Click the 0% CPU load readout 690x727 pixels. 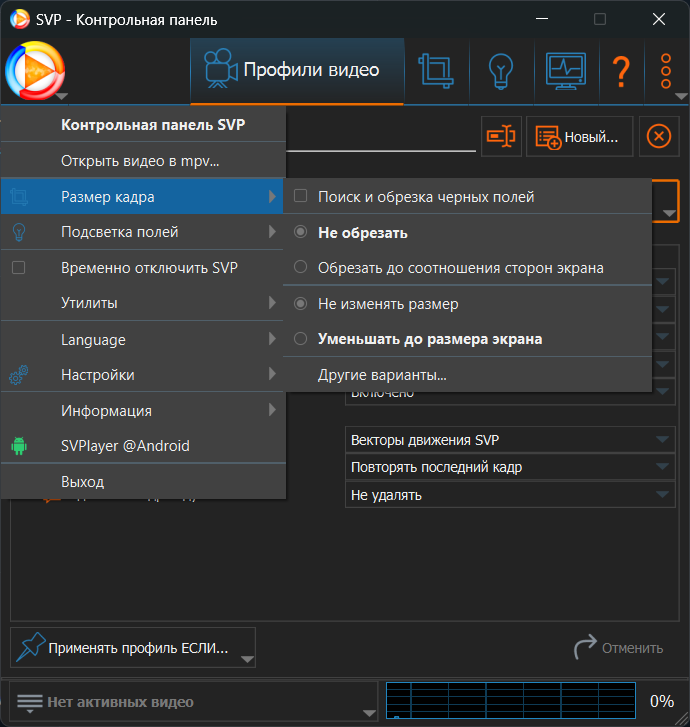pos(662,701)
